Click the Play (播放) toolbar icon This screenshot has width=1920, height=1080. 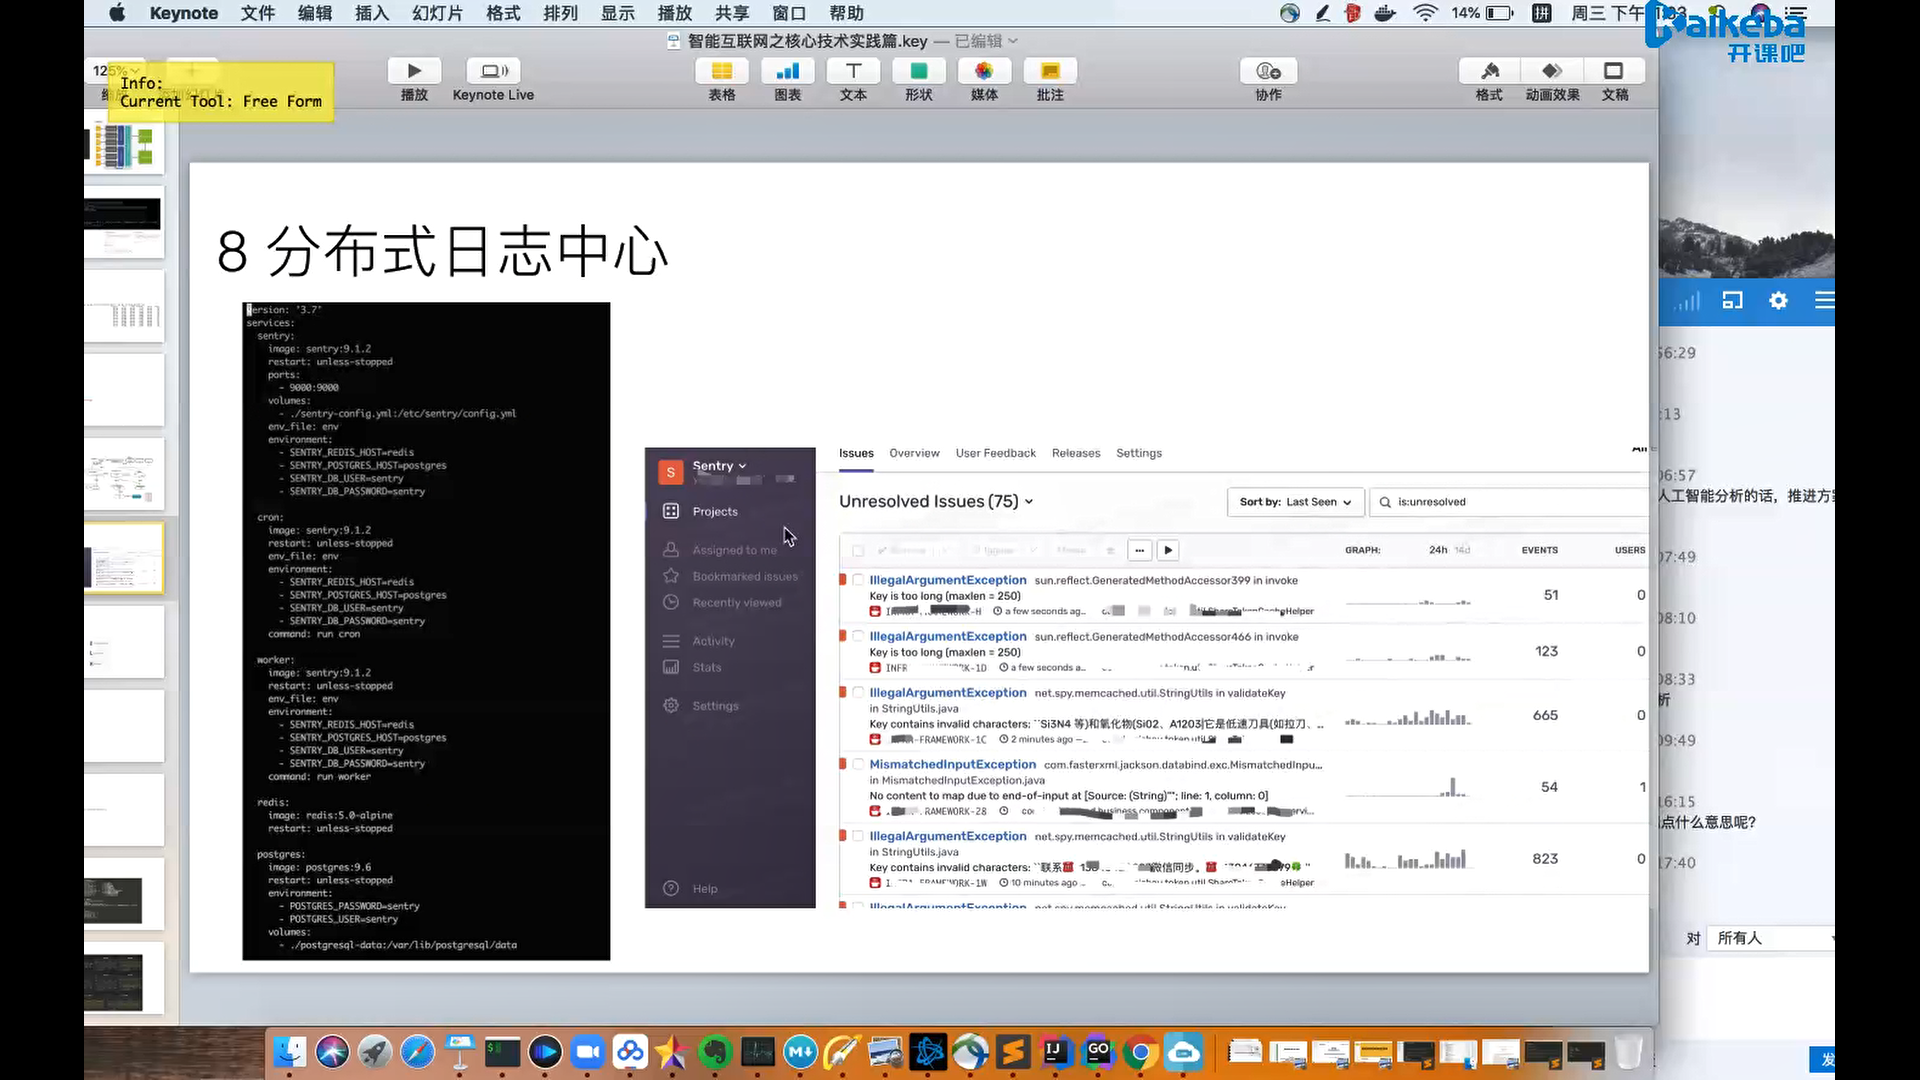(414, 71)
